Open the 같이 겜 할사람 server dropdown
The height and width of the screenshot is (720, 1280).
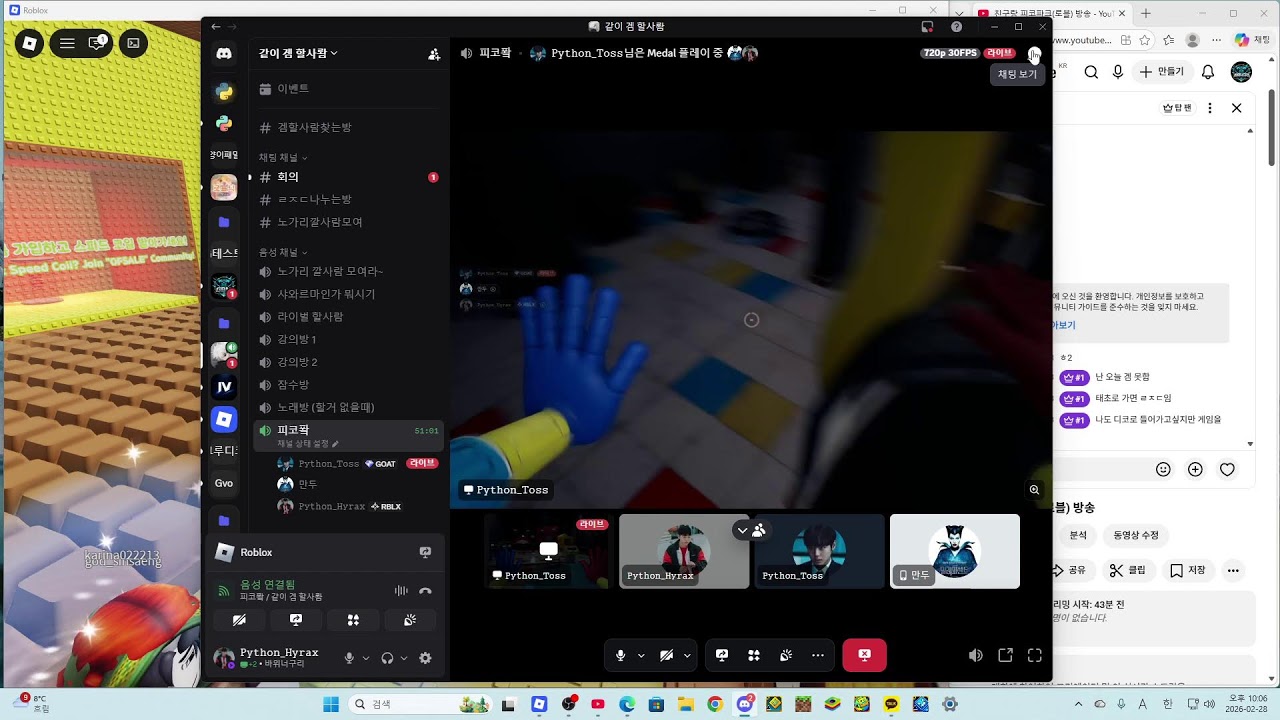(298, 54)
